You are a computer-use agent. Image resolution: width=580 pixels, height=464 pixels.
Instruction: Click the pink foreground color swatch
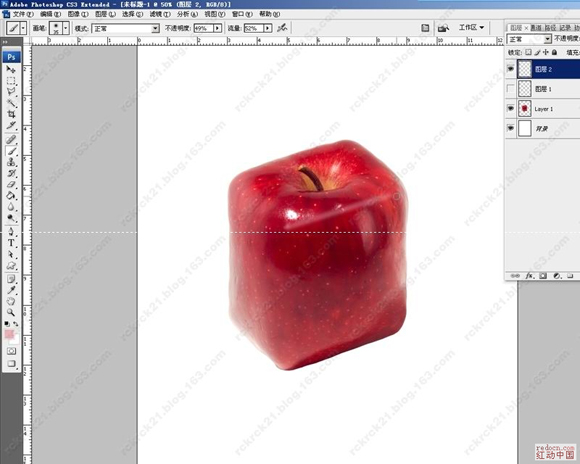pyautogui.click(x=9, y=334)
